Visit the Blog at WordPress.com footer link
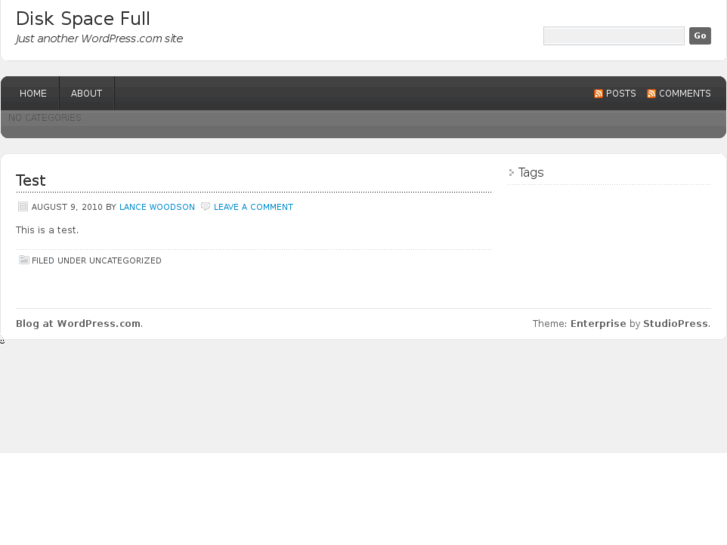The width and height of the screenshot is (727, 545). point(78,324)
